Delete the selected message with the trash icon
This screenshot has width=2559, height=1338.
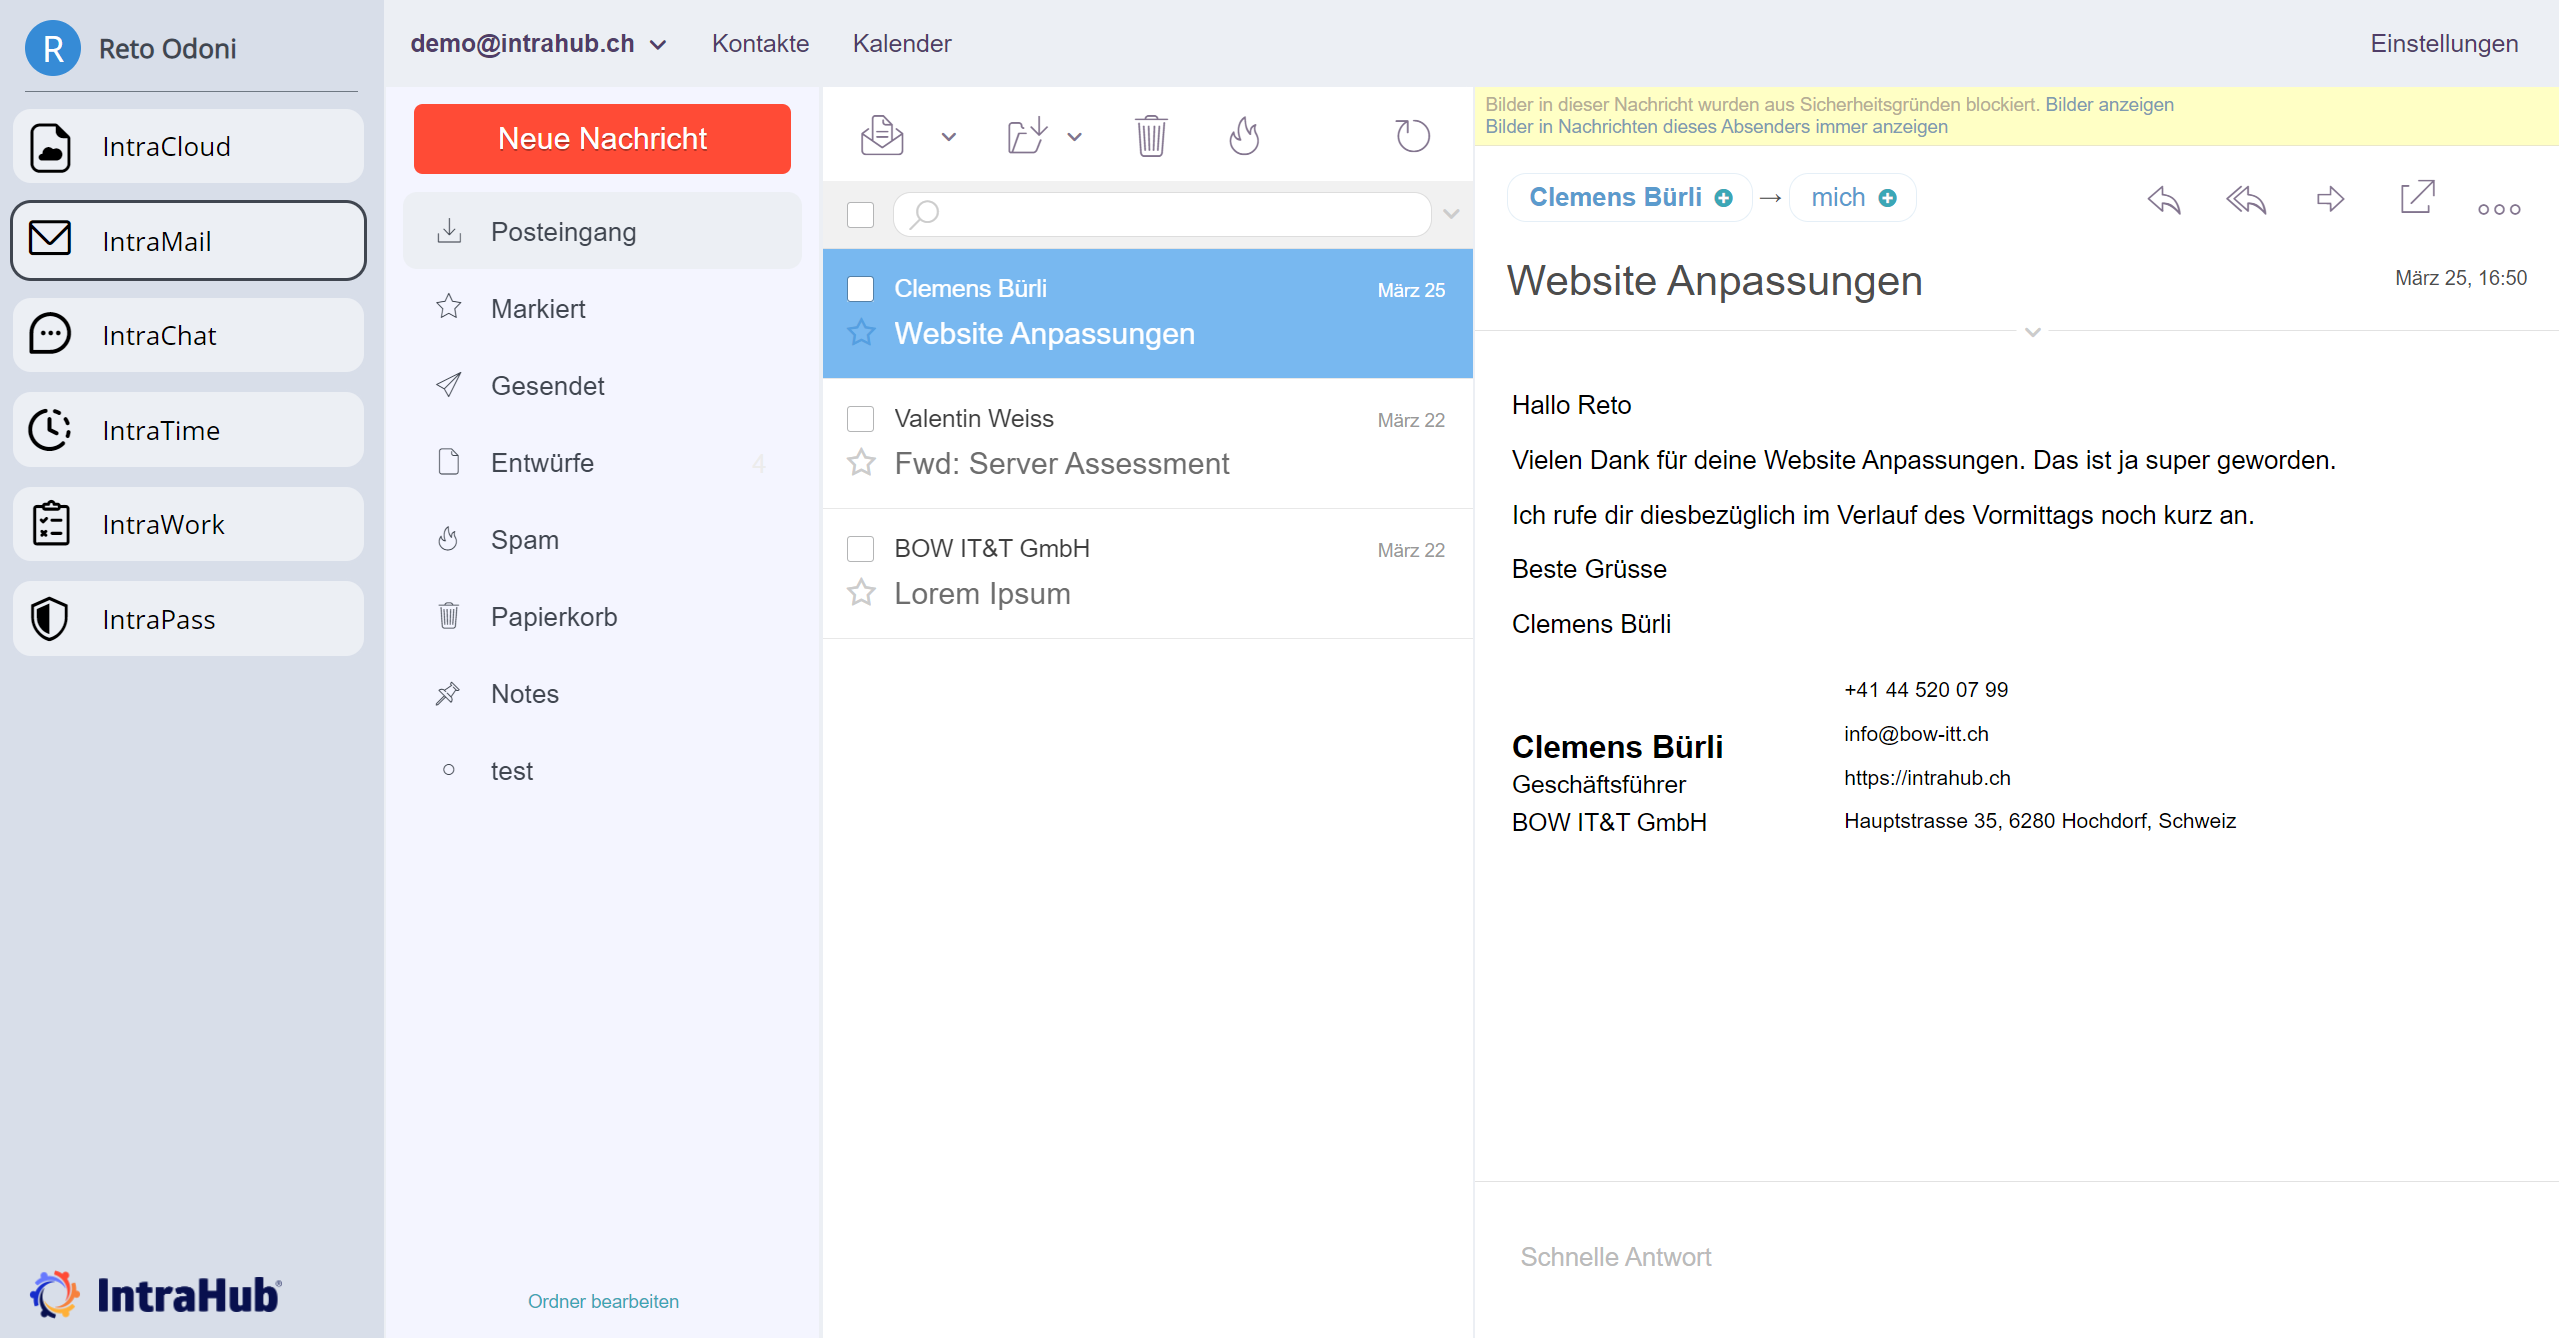tap(1151, 135)
